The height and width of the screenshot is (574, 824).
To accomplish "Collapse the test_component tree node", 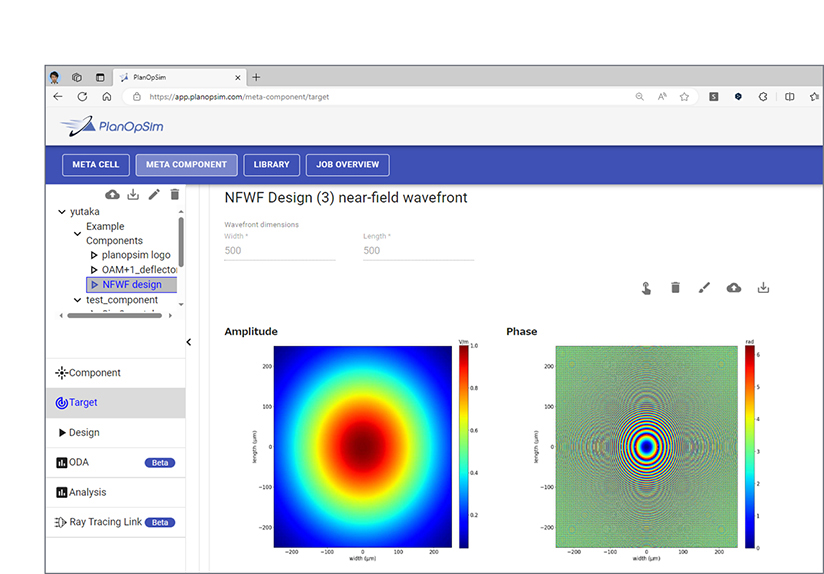I will pos(77,300).
